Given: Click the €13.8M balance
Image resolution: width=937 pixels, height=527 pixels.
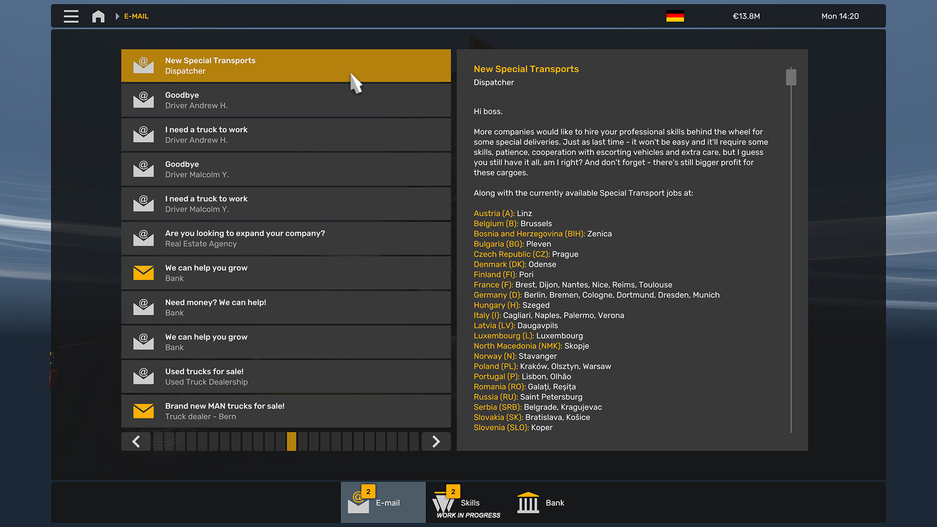Looking at the screenshot, I should tap(746, 16).
